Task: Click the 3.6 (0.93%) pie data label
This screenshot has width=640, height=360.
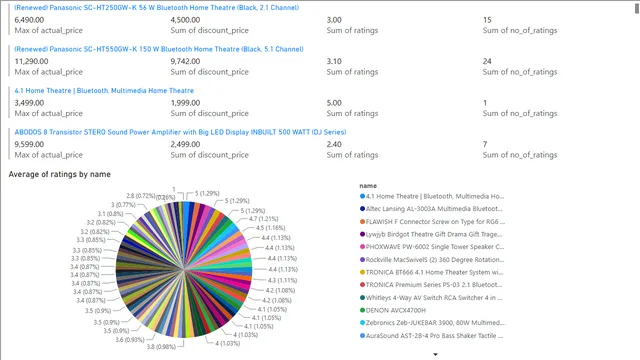Action: (130, 340)
